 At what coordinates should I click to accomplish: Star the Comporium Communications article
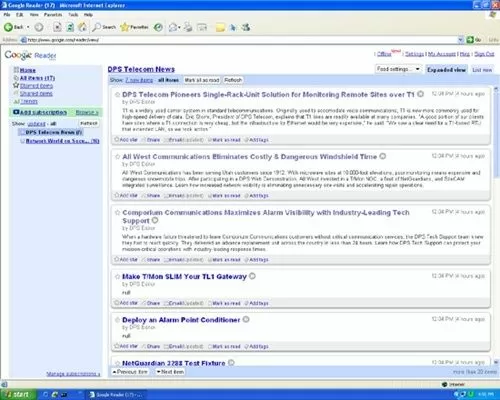tap(117, 212)
